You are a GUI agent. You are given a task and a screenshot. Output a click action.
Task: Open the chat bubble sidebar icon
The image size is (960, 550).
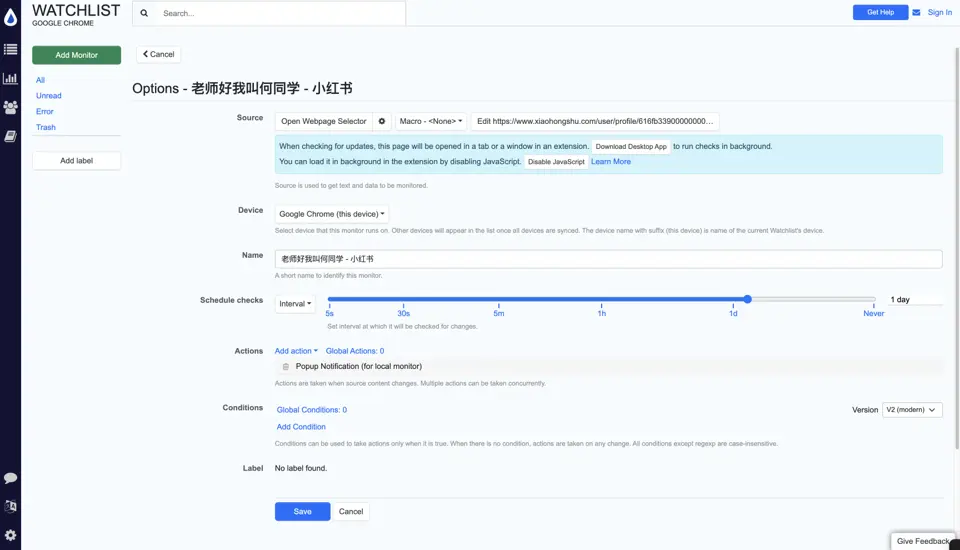[x=10, y=478]
